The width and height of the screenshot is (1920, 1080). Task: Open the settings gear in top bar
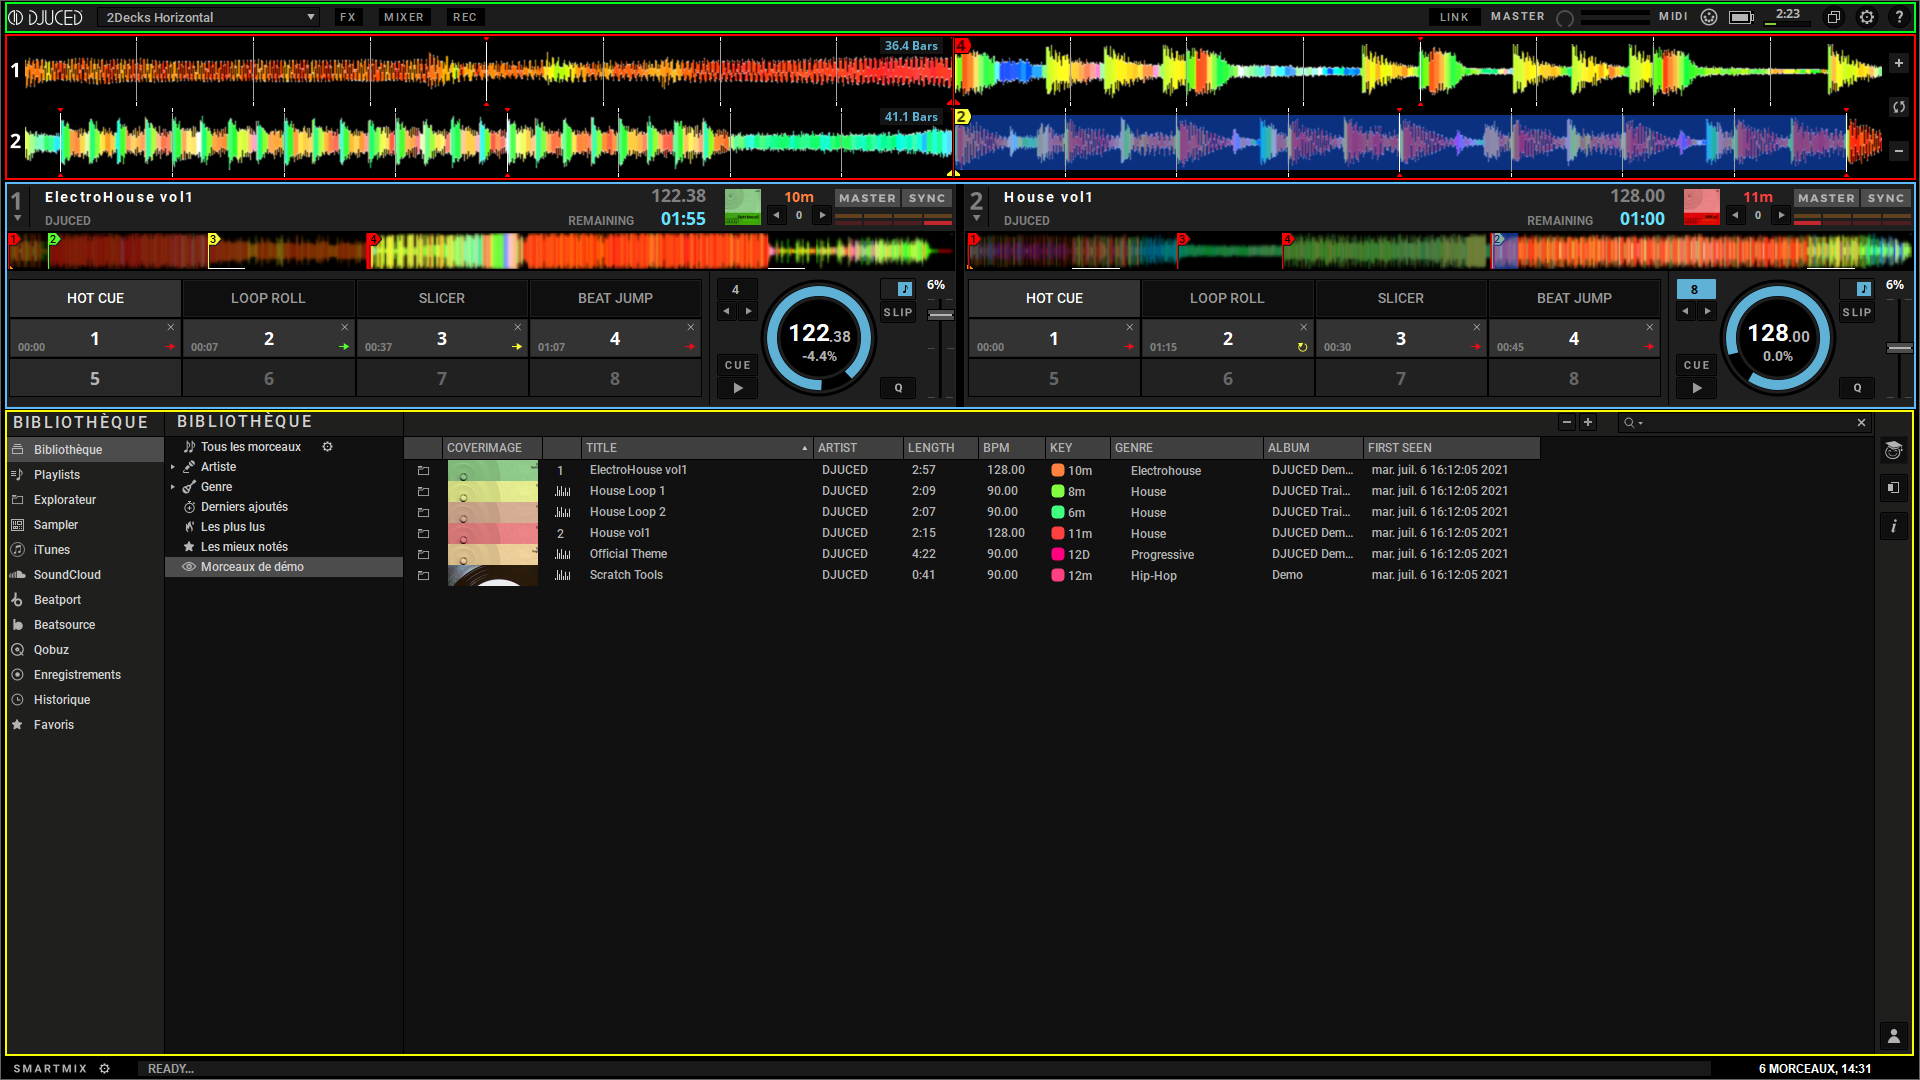[1866, 17]
